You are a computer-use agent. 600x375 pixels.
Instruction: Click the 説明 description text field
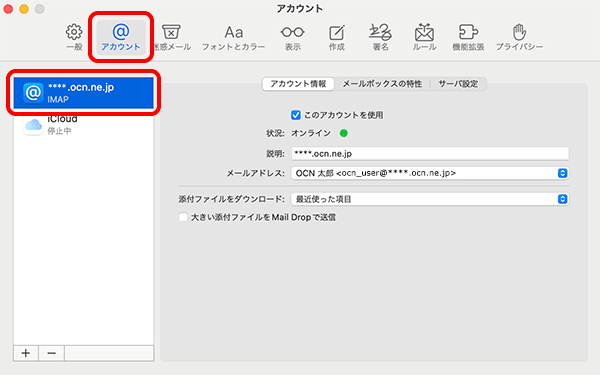click(x=430, y=153)
